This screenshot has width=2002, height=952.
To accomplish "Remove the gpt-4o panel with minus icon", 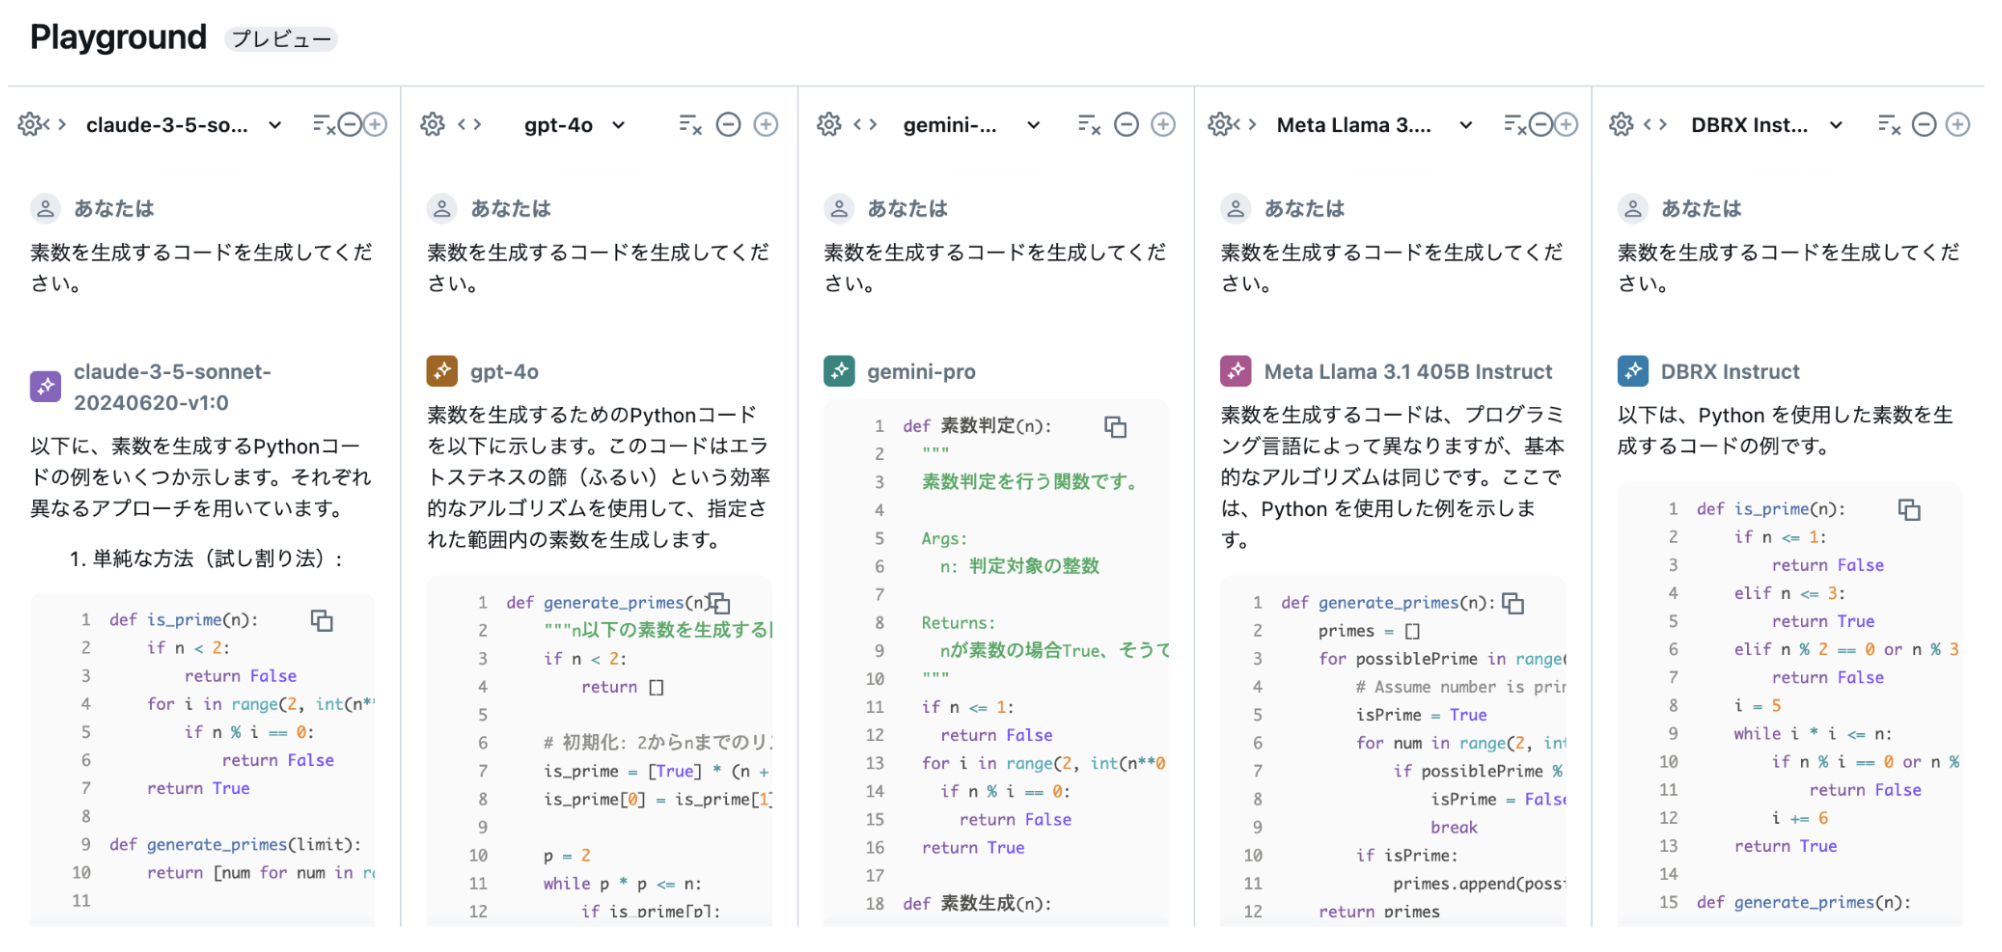I will pos(729,124).
